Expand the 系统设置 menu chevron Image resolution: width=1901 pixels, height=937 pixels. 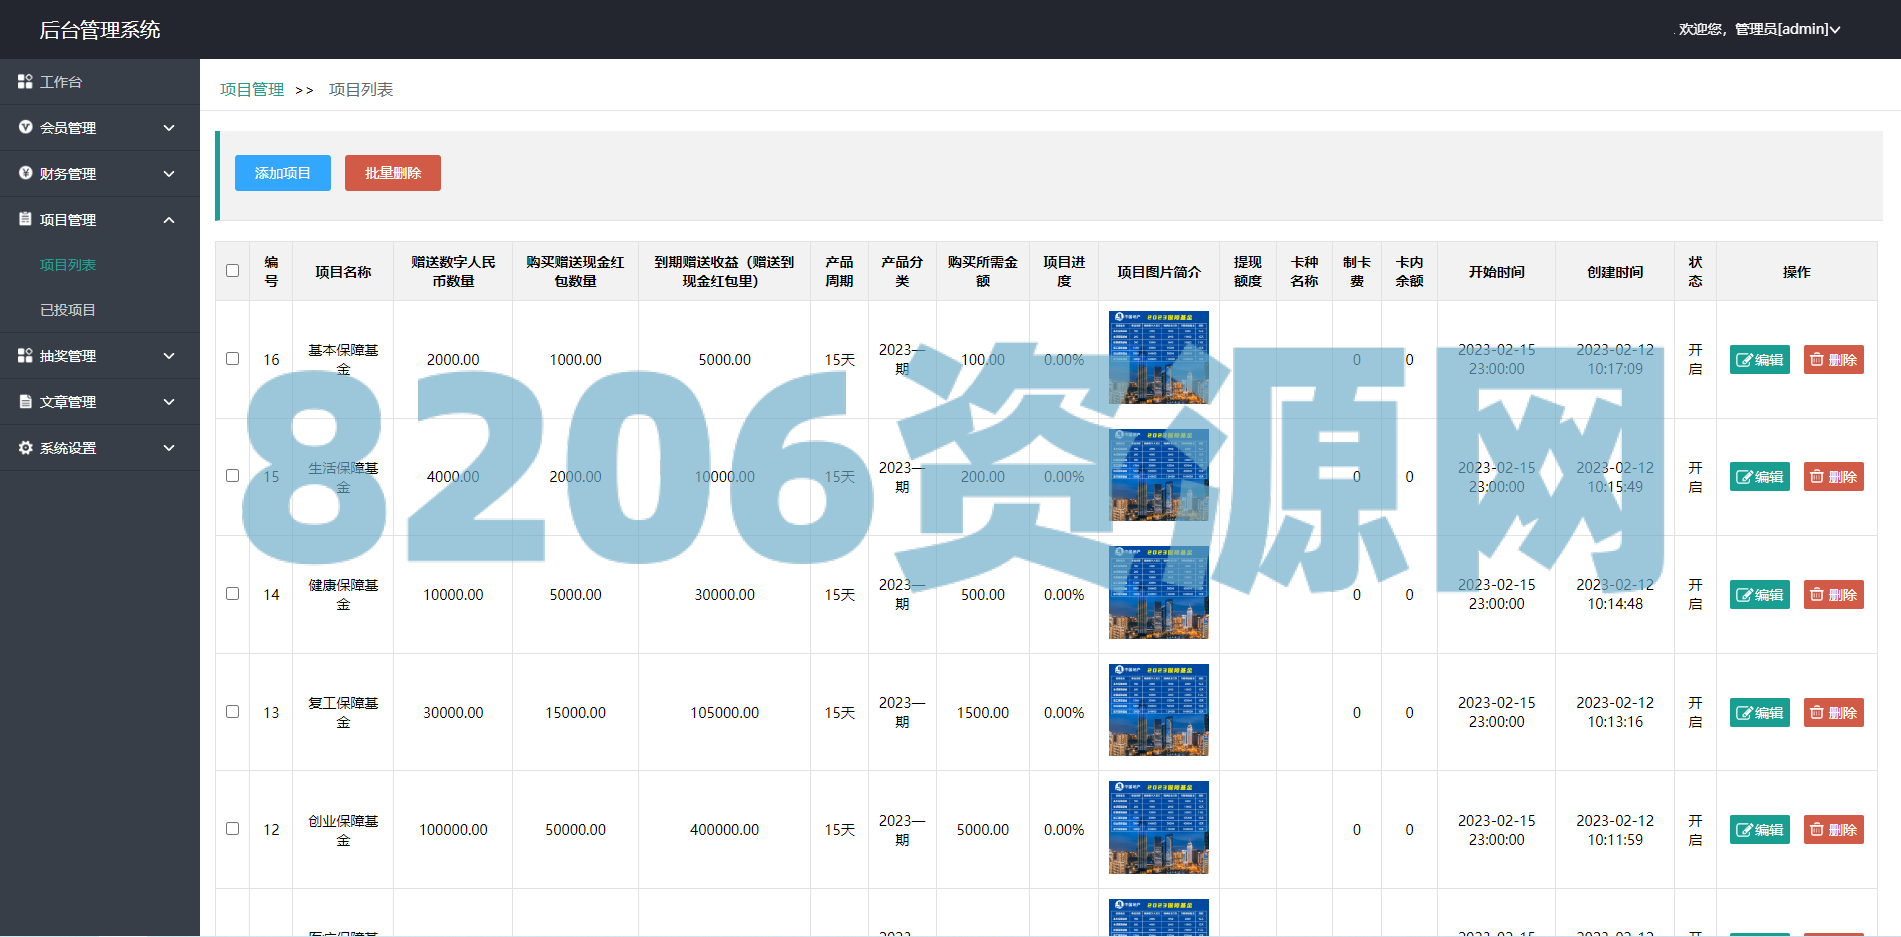tap(169, 448)
